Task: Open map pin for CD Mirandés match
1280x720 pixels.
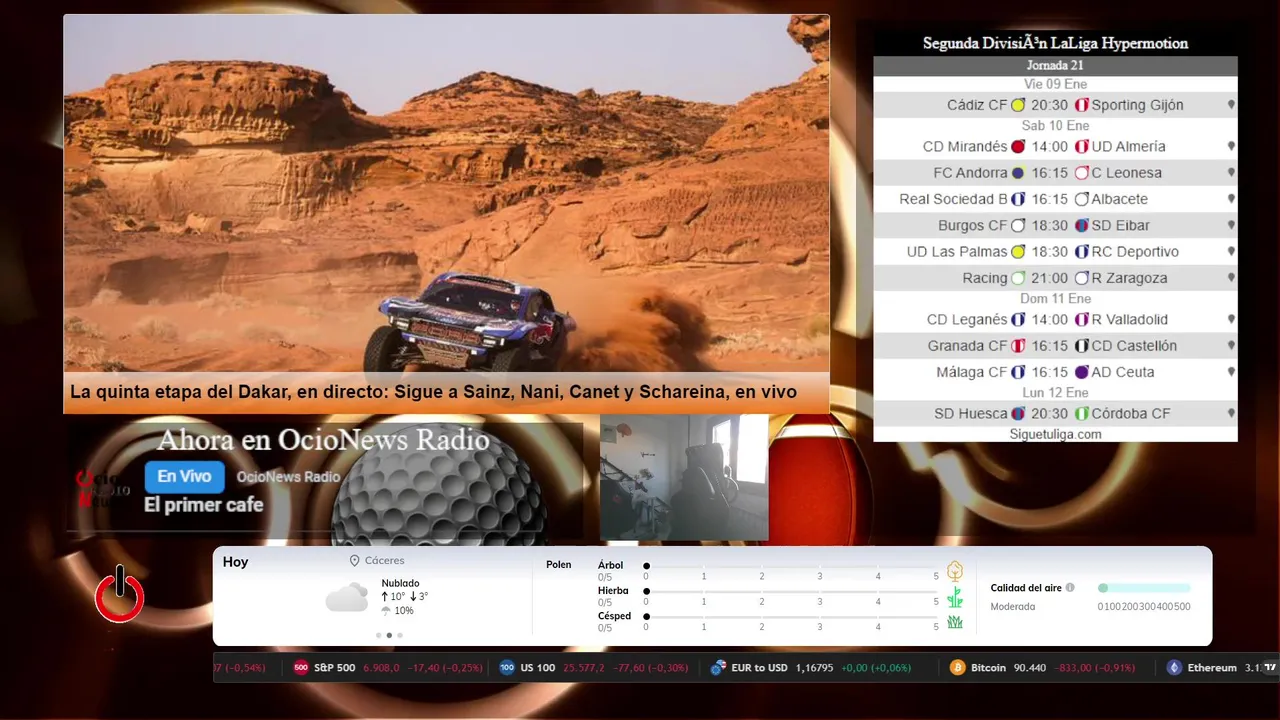Action: tap(1231, 146)
